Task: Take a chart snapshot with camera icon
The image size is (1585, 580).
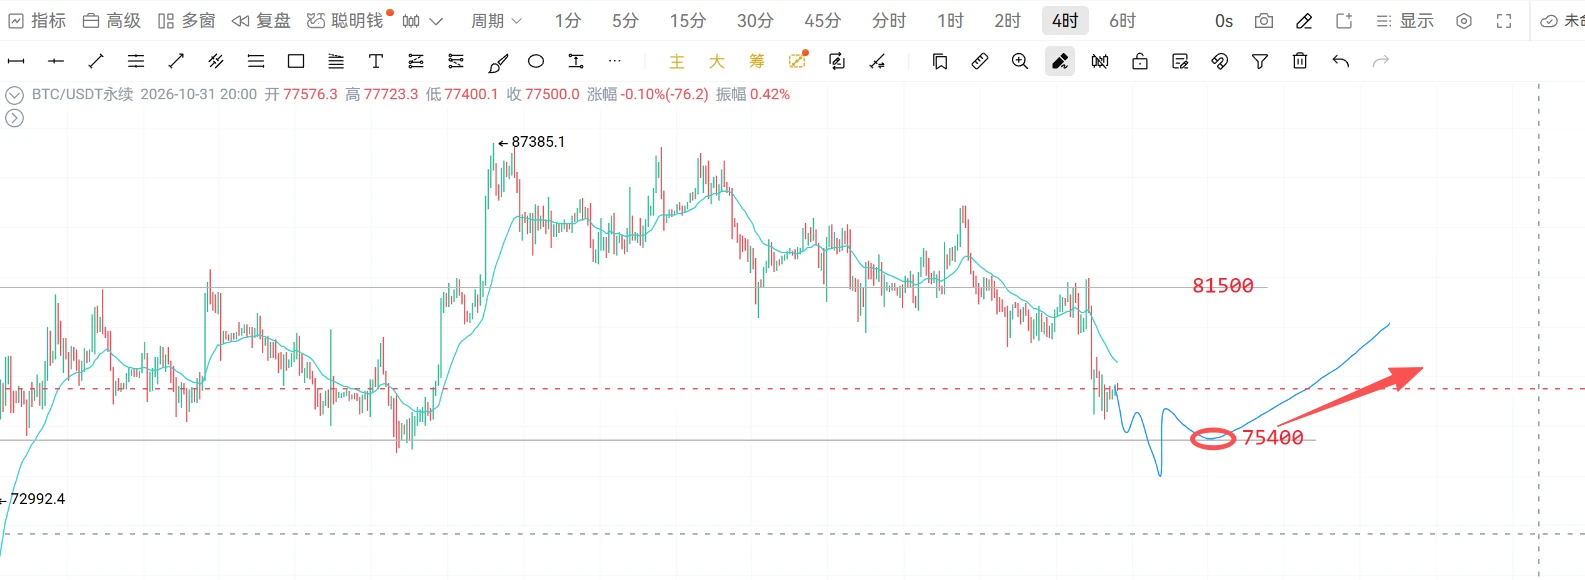Action: tap(1264, 21)
